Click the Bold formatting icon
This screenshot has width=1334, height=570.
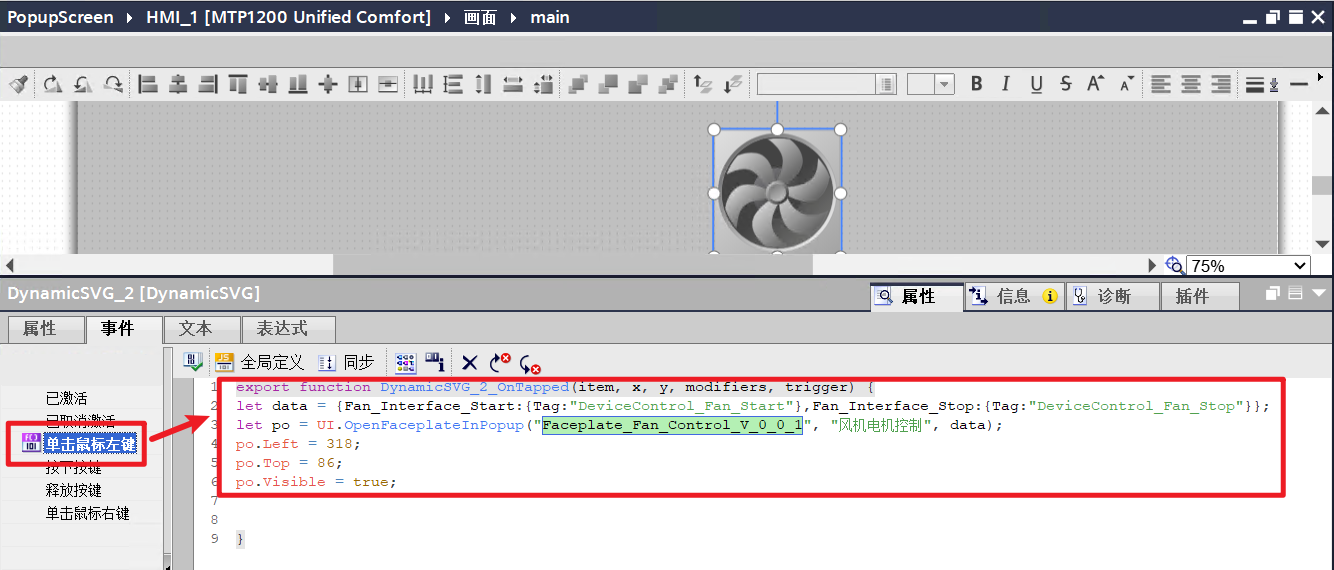click(x=976, y=85)
